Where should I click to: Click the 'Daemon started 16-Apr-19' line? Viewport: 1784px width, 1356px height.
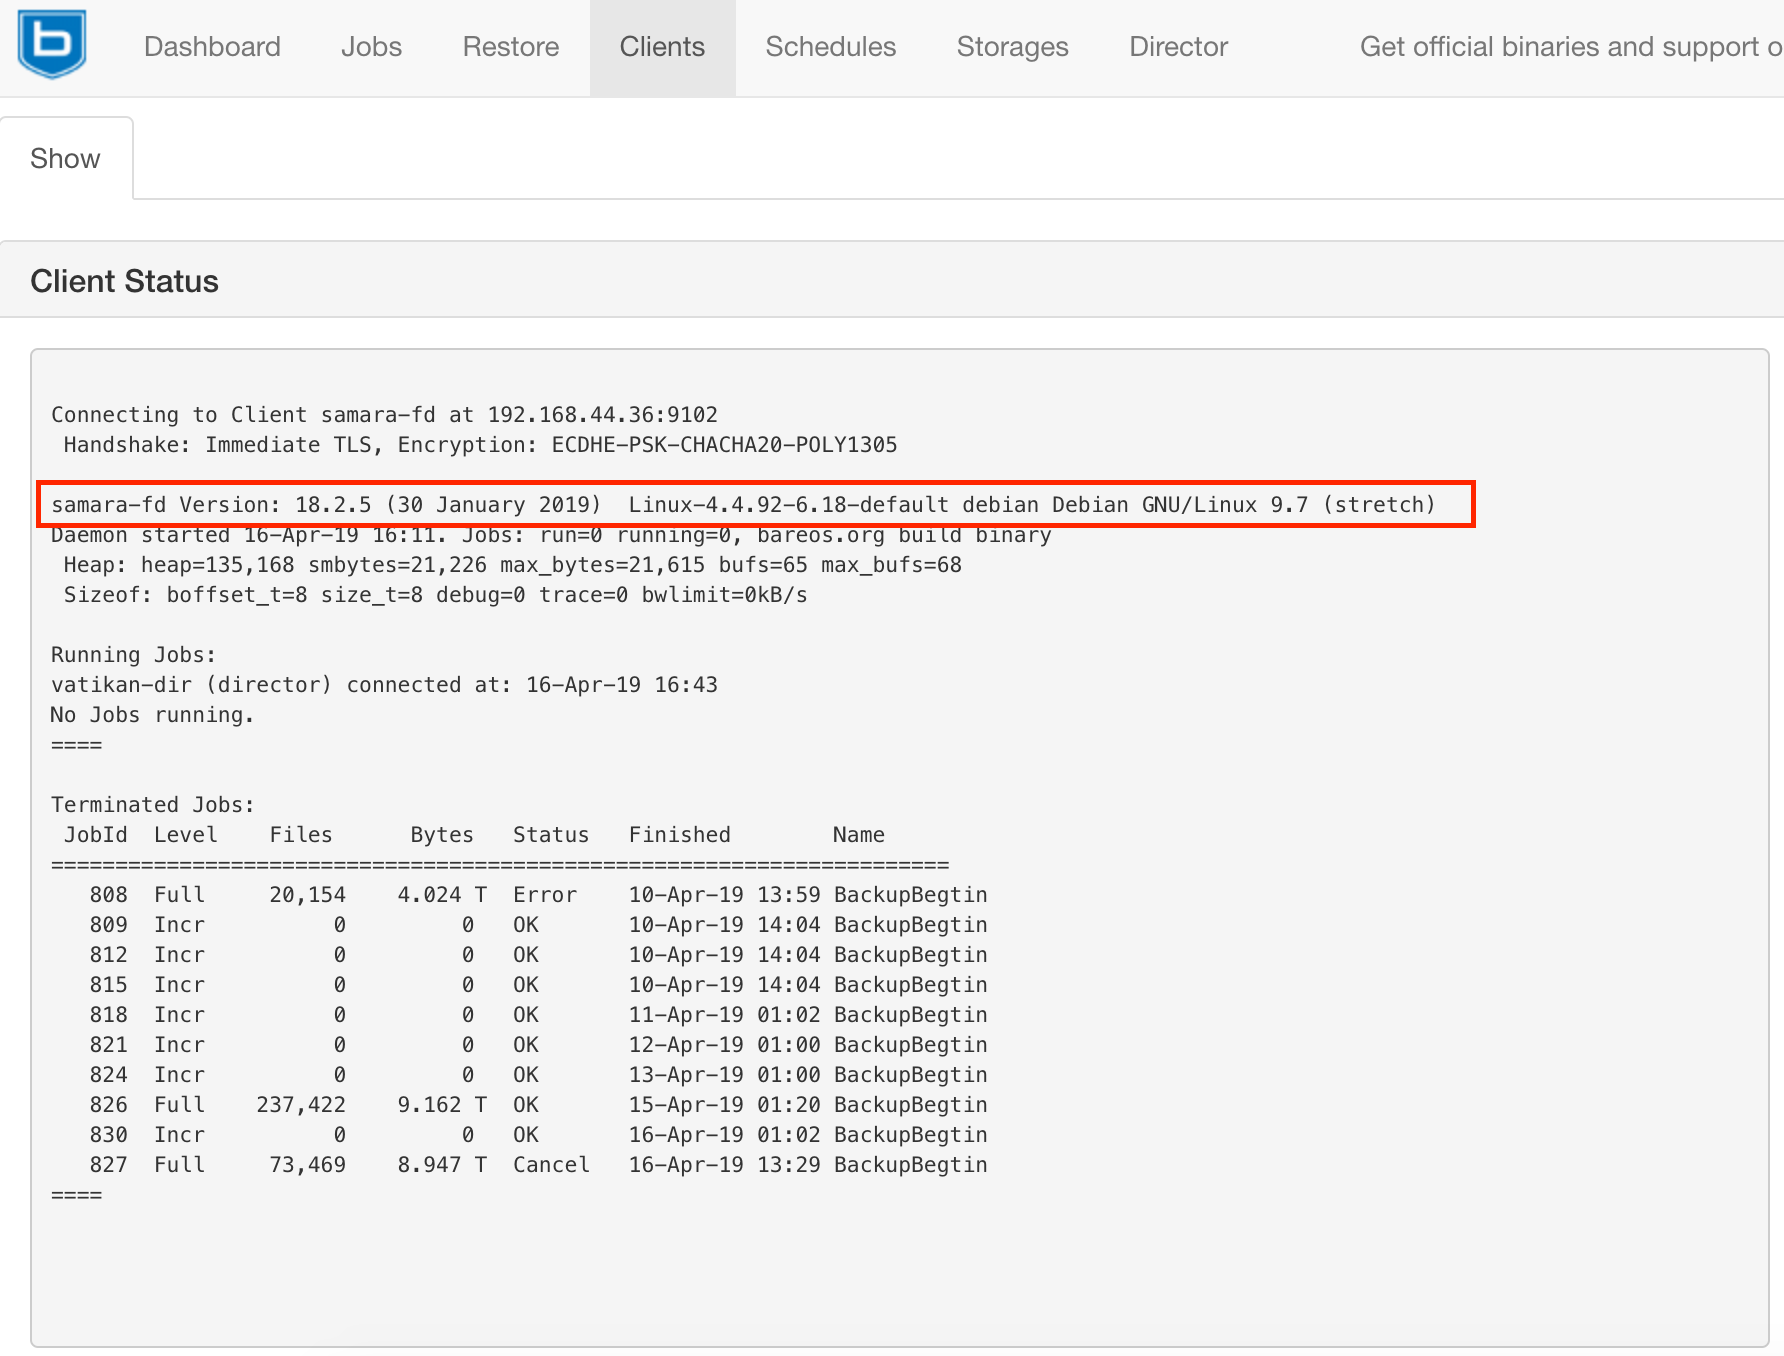coord(550,536)
